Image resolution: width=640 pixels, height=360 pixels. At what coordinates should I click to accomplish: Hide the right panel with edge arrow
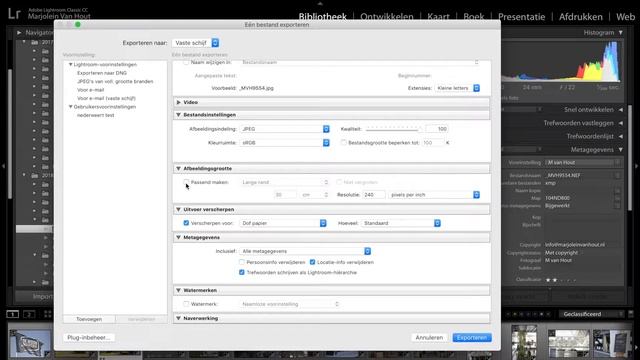coord(636,166)
